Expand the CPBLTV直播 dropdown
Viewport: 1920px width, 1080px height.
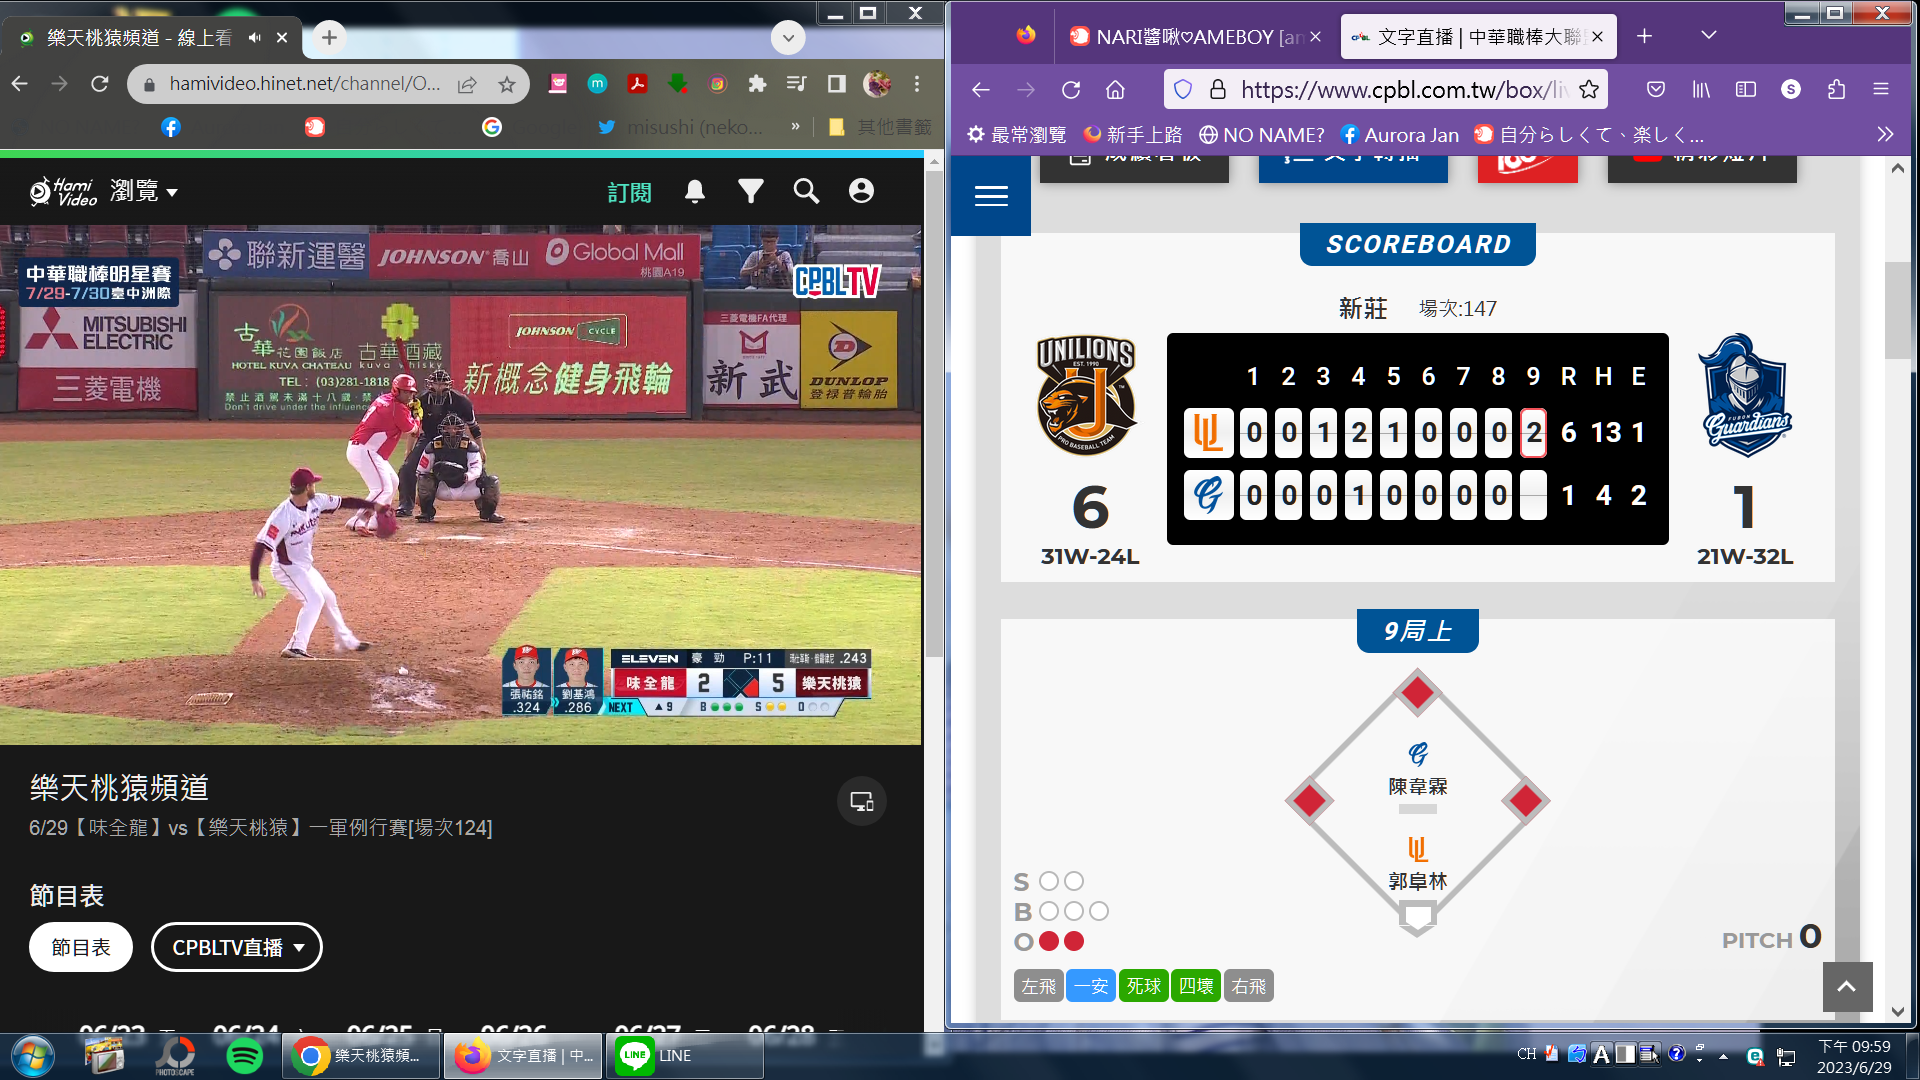237,947
